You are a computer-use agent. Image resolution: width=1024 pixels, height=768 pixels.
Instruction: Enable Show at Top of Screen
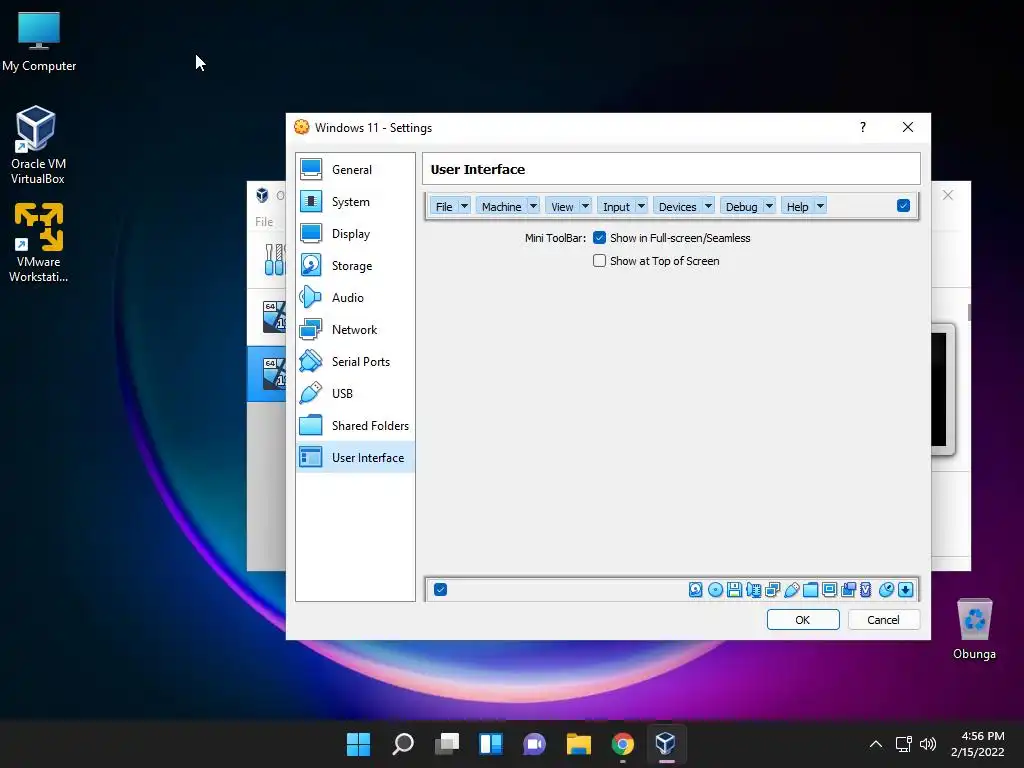[x=599, y=261]
